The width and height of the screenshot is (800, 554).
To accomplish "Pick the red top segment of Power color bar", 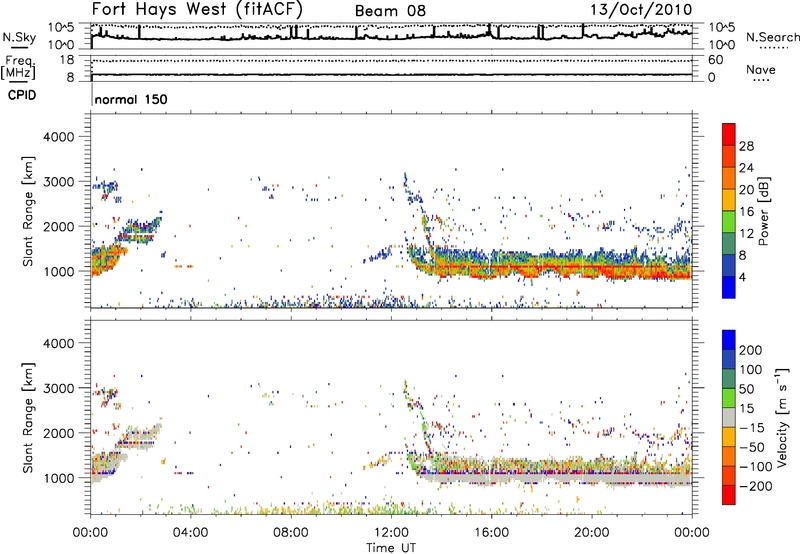I will pyautogui.click(x=729, y=135).
